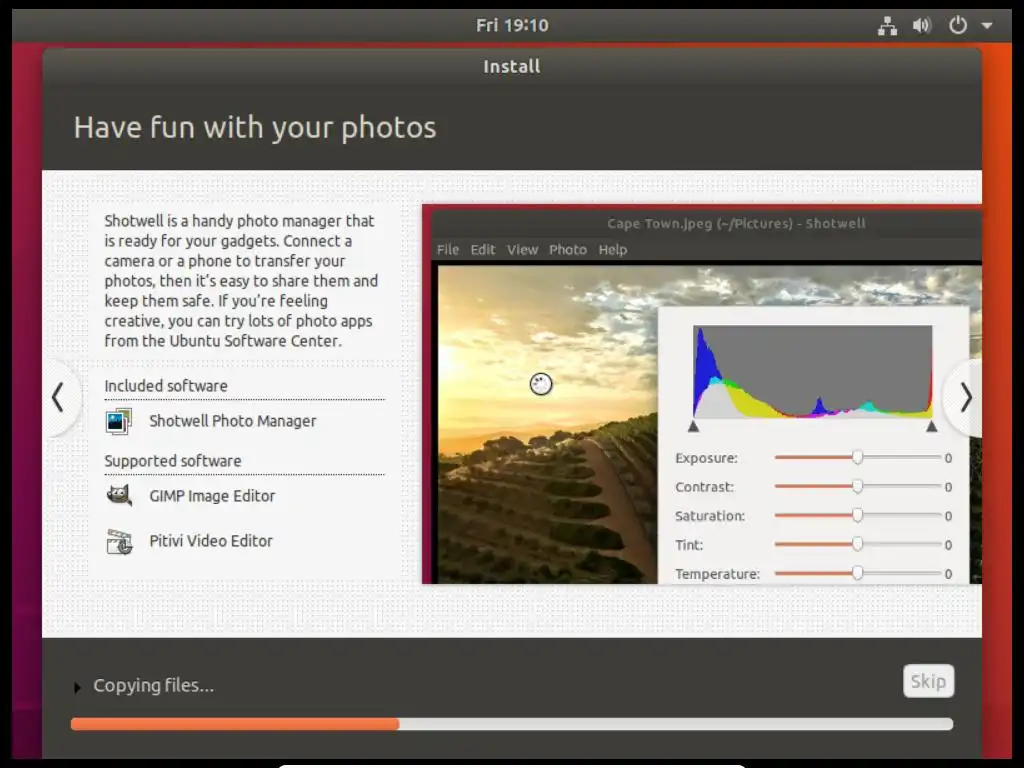Screen dimensions: 1024x768
Task: Click the Skip button
Action: 928,681
